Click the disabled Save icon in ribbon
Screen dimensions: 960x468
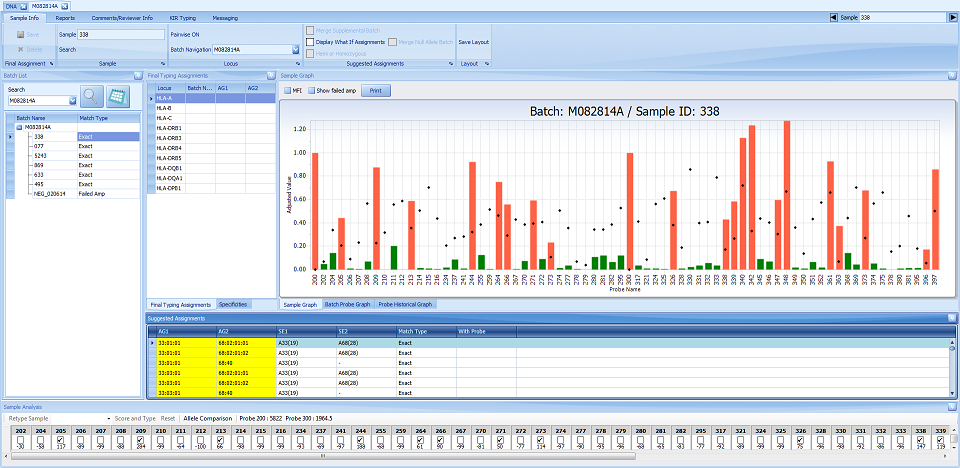(x=21, y=35)
